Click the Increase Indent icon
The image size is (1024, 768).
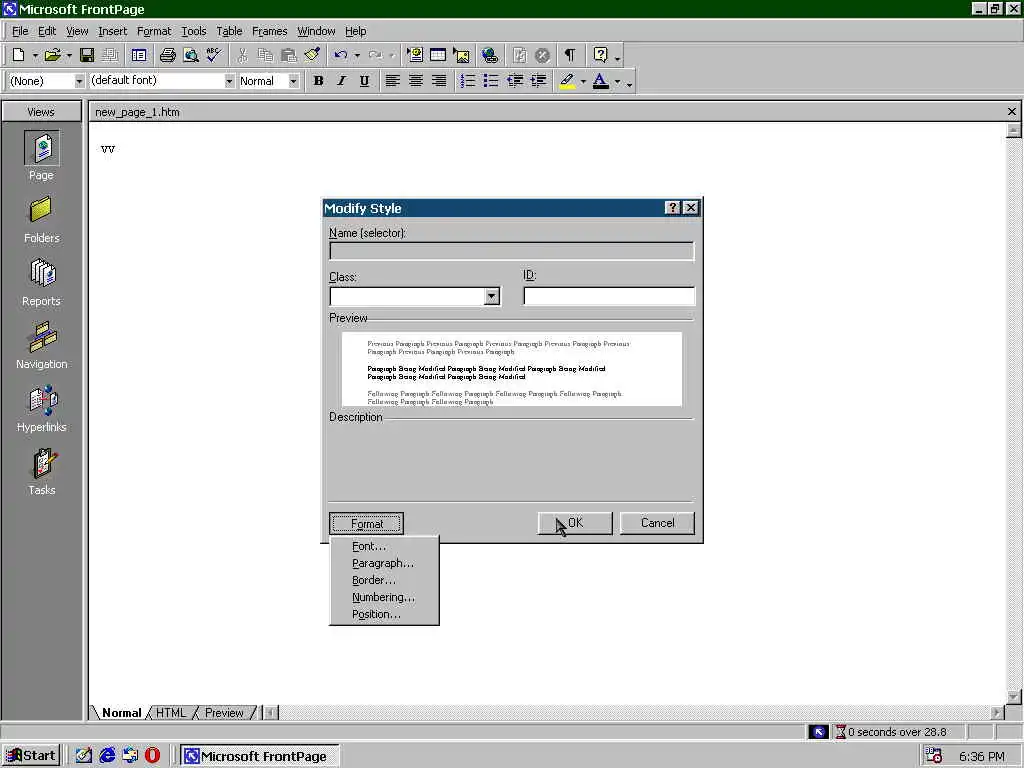click(538, 81)
